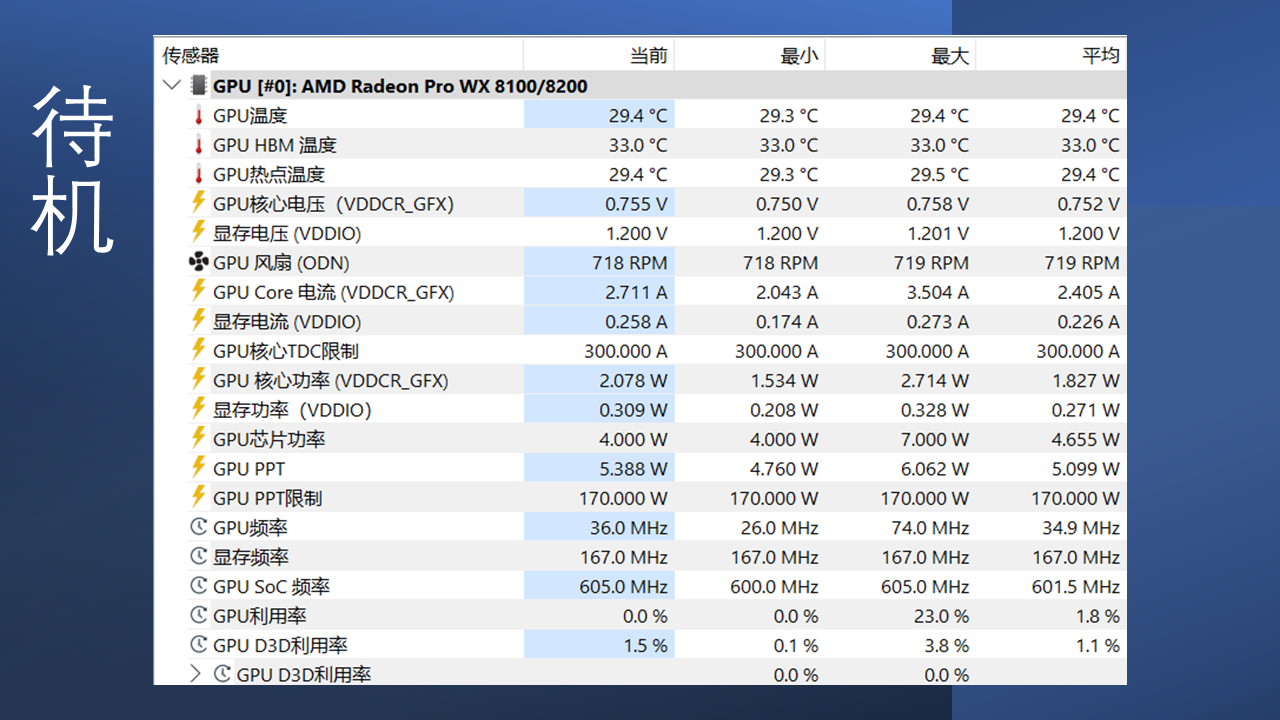
Task: Click the clock icon for 显存频率
Action: 198,556
